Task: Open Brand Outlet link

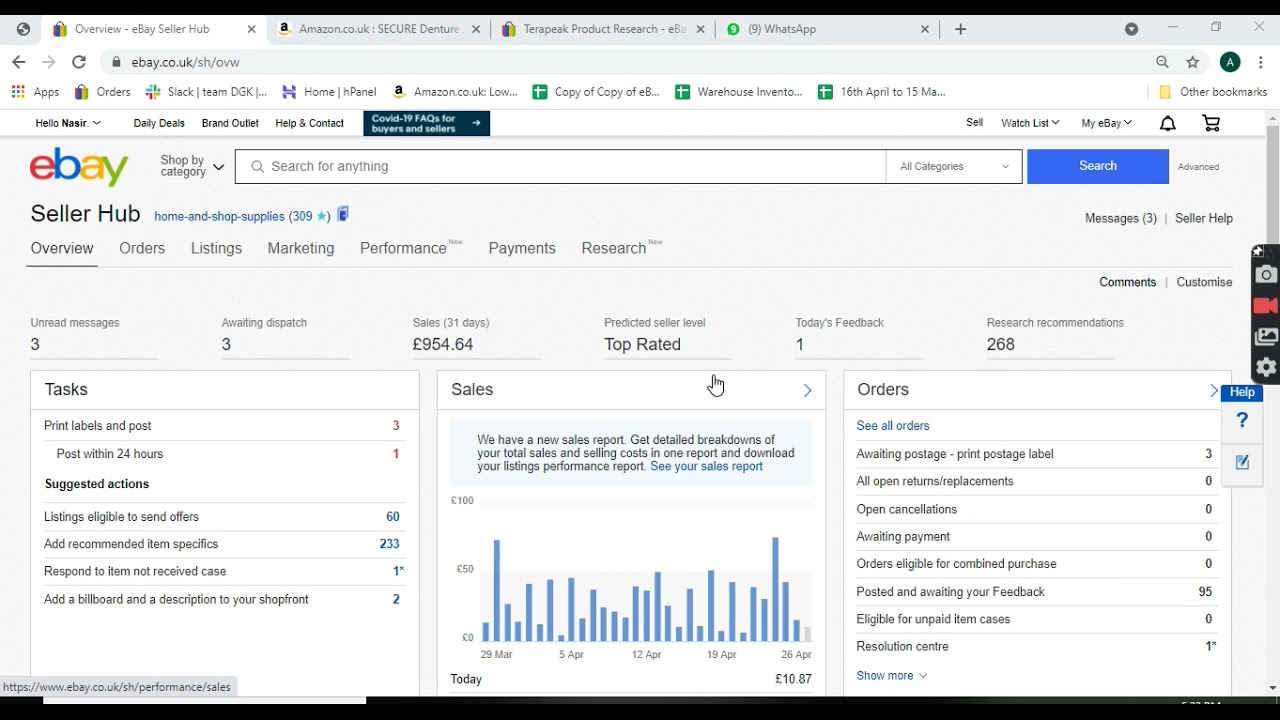Action: (x=230, y=123)
